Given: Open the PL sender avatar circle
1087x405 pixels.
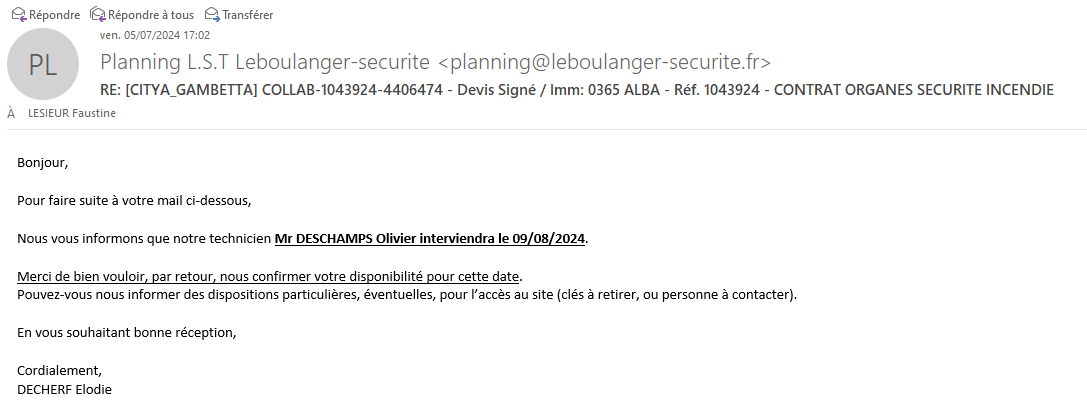Looking at the screenshot, I should pos(42,64).
